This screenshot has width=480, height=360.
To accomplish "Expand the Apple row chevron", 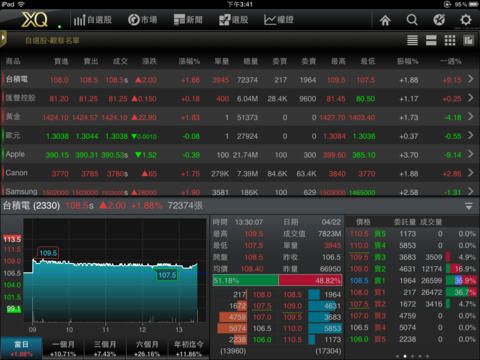I will pos(470,154).
